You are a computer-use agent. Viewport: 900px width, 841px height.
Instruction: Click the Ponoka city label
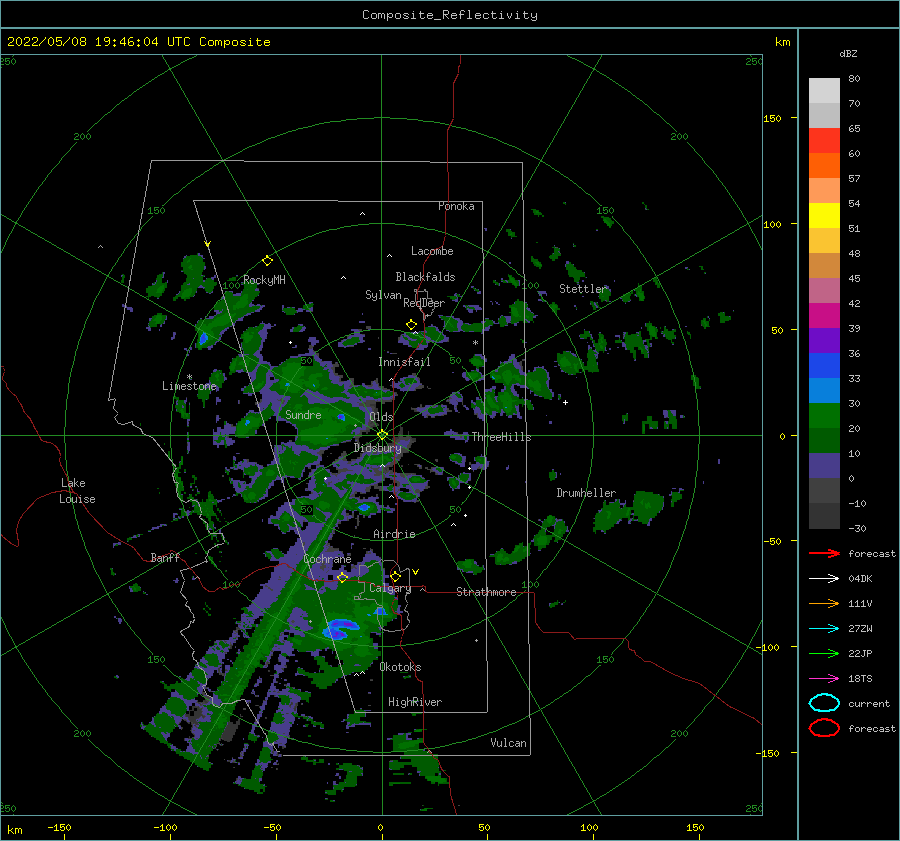tap(456, 206)
